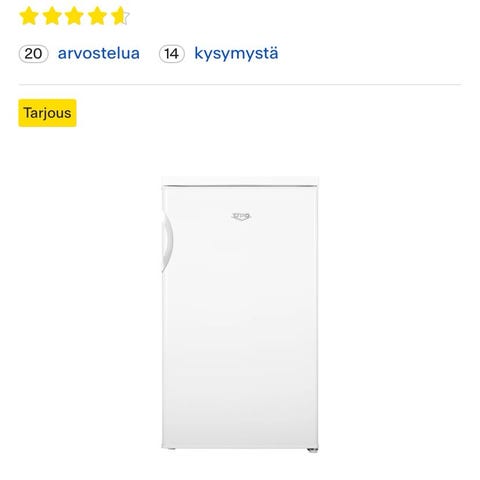Screen dimensions: 480x480
Task: Click the brand logo on the fridge door
Action: [x=241, y=217]
